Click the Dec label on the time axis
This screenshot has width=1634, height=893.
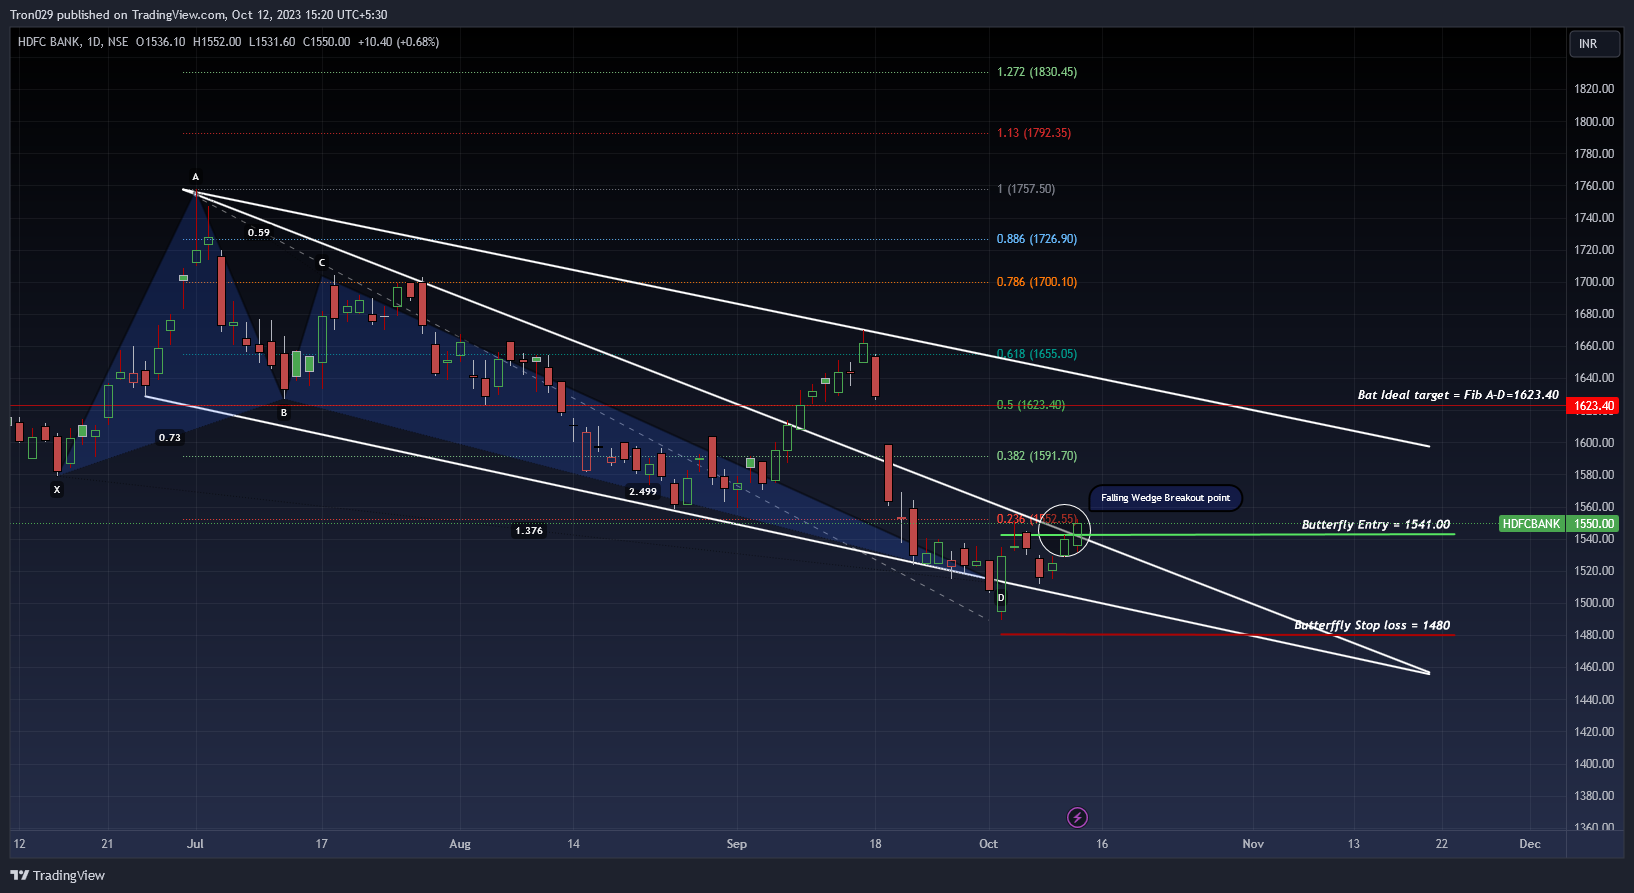pos(1530,844)
